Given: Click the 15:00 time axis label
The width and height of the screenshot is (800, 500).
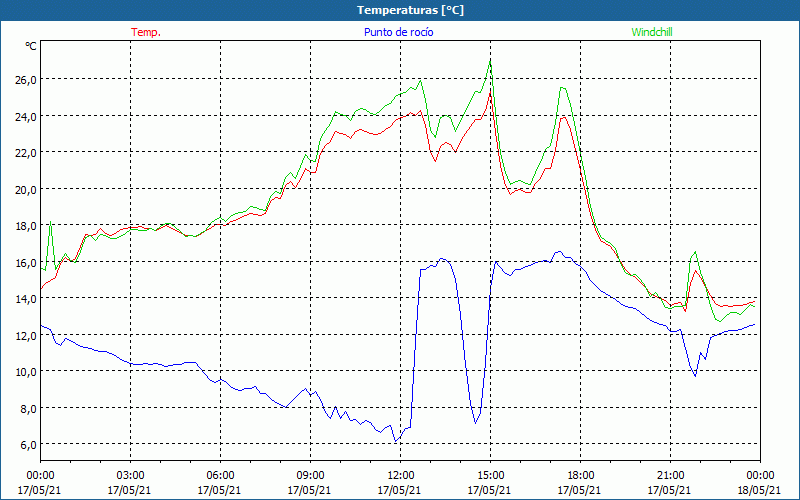Looking at the screenshot, I should point(490,476).
